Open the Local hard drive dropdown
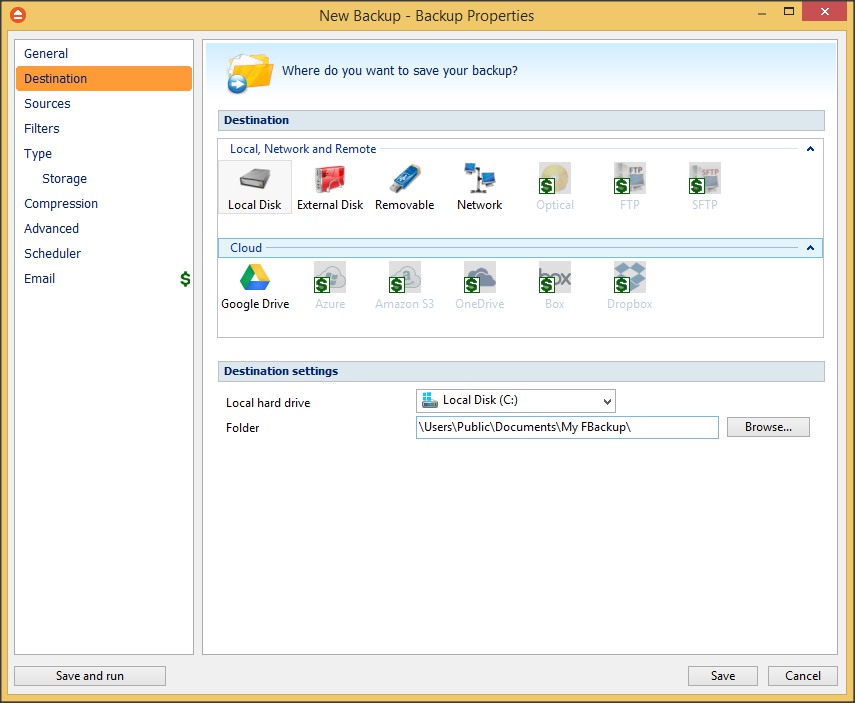The width and height of the screenshot is (855, 703). (x=516, y=401)
